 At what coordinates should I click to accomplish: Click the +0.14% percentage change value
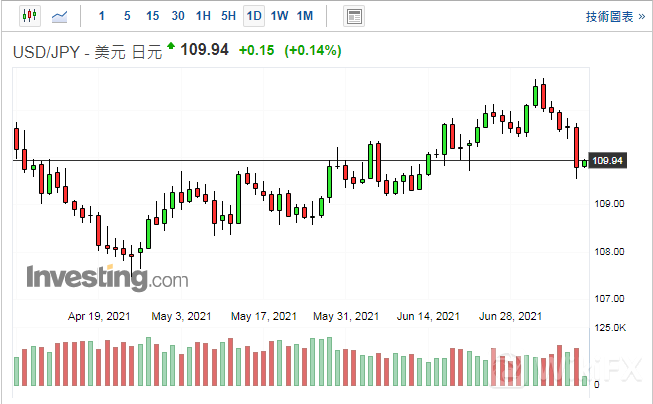(x=313, y=50)
